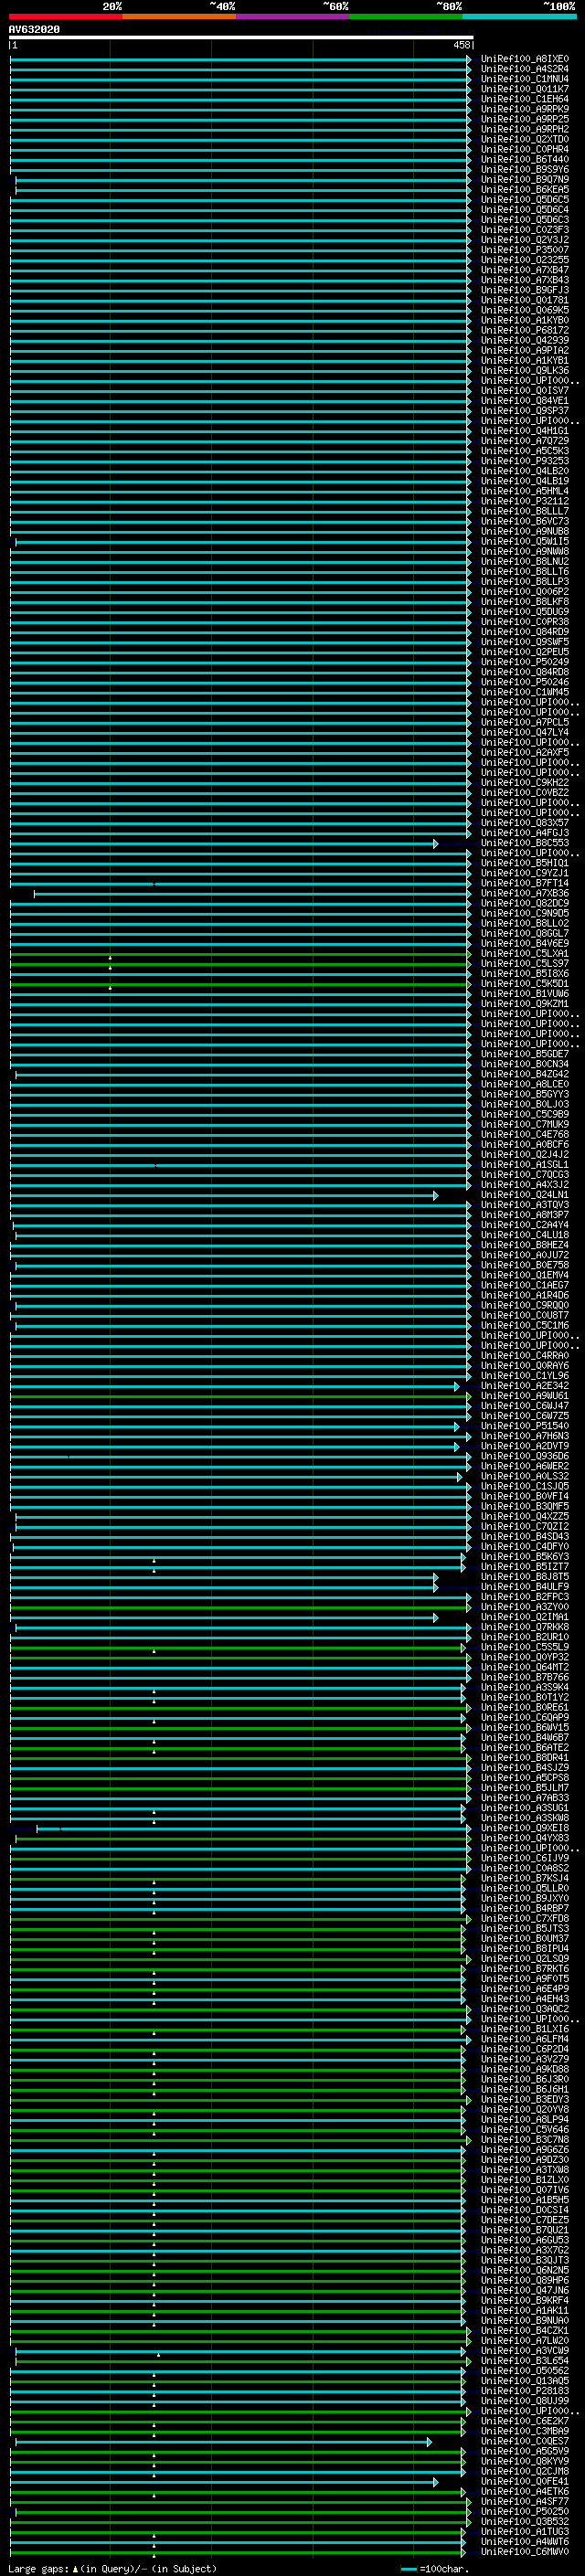Select hit label UniRef100_C5K5D1
Image resolution: width=585 pixels, height=2576 pixels.
(x=525, y=983)
